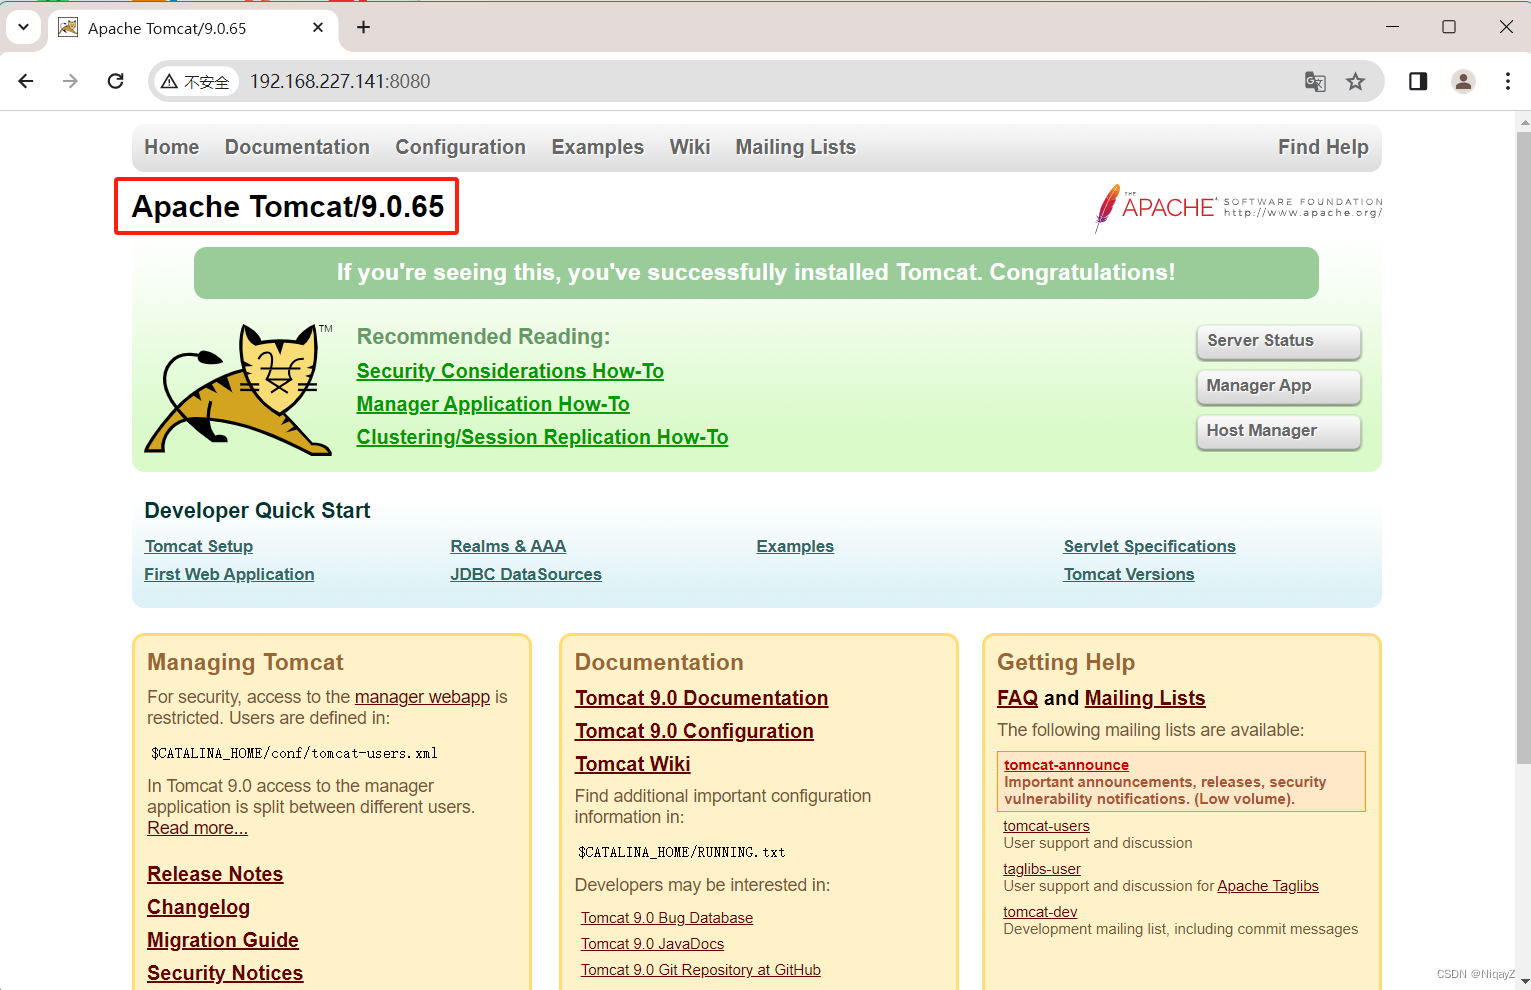Screen dimensions: 1531x990
Task: Click the address bar URL
Action: click(x=340, y=82)
